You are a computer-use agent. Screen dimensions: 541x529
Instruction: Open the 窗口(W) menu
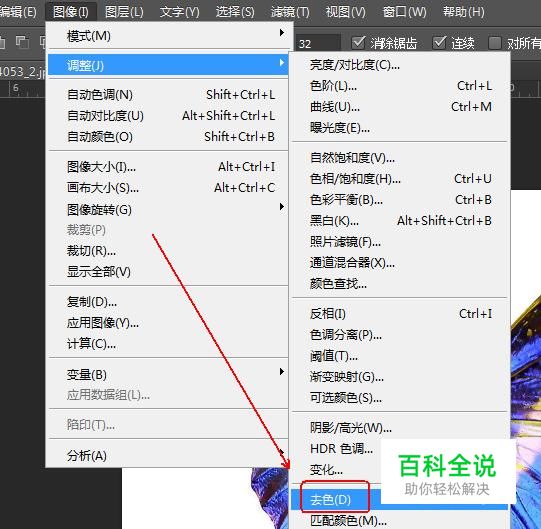(x=404, y=12)
